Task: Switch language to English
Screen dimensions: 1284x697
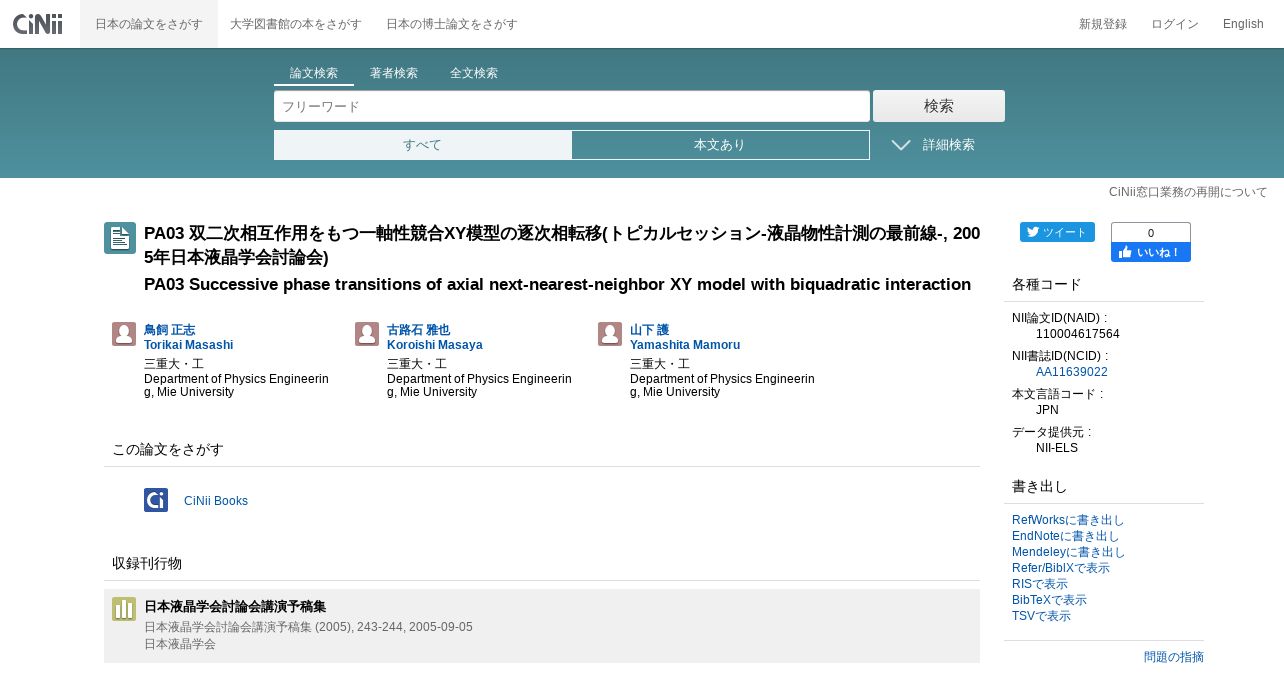Action: click(x=1243, y=24)
